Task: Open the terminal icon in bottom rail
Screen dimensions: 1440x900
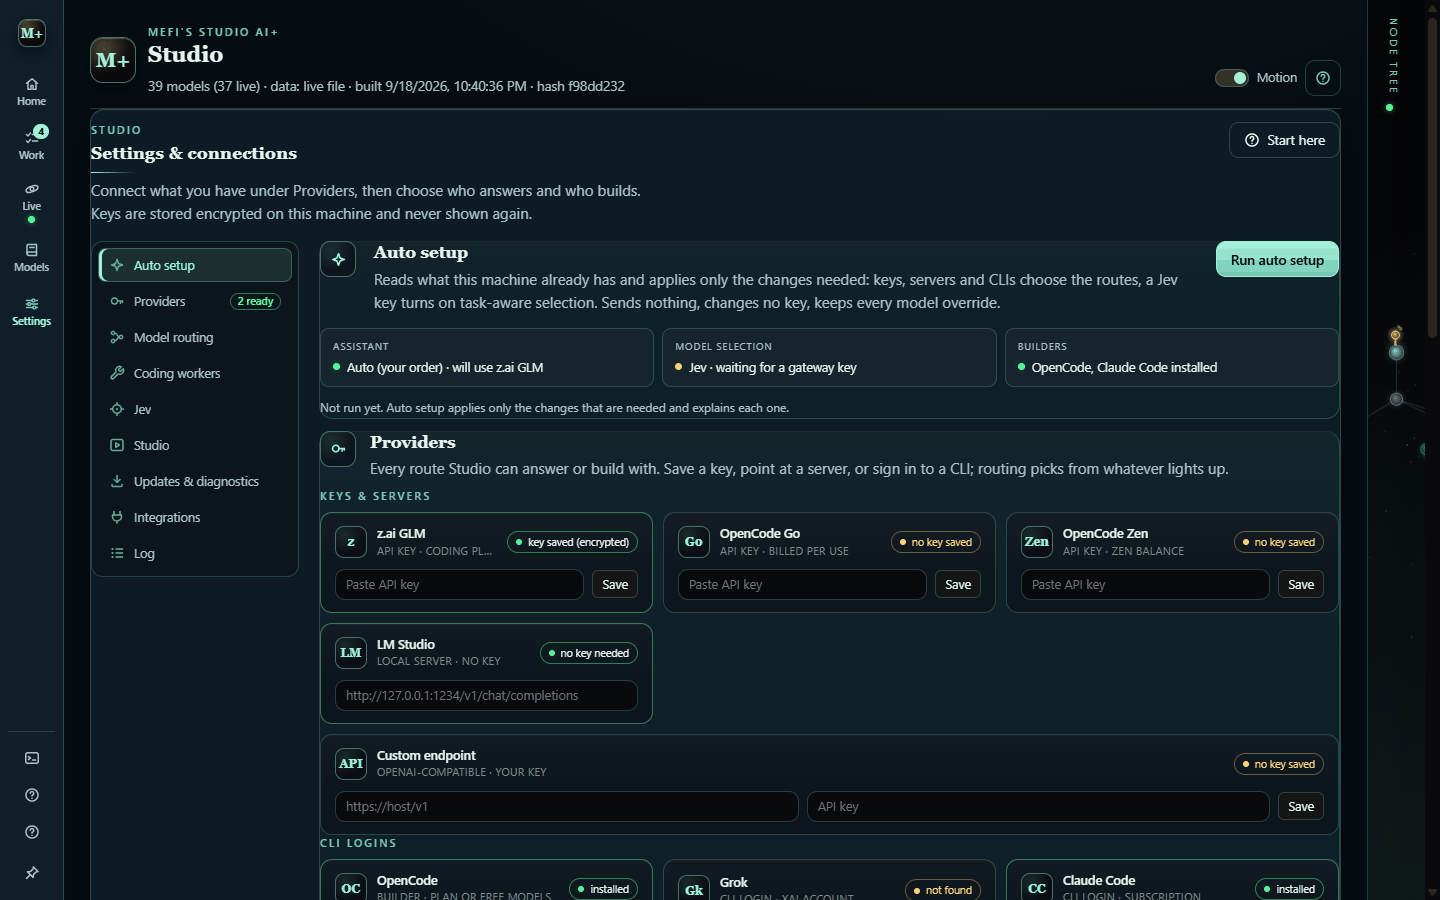Action: coord(32,758)
